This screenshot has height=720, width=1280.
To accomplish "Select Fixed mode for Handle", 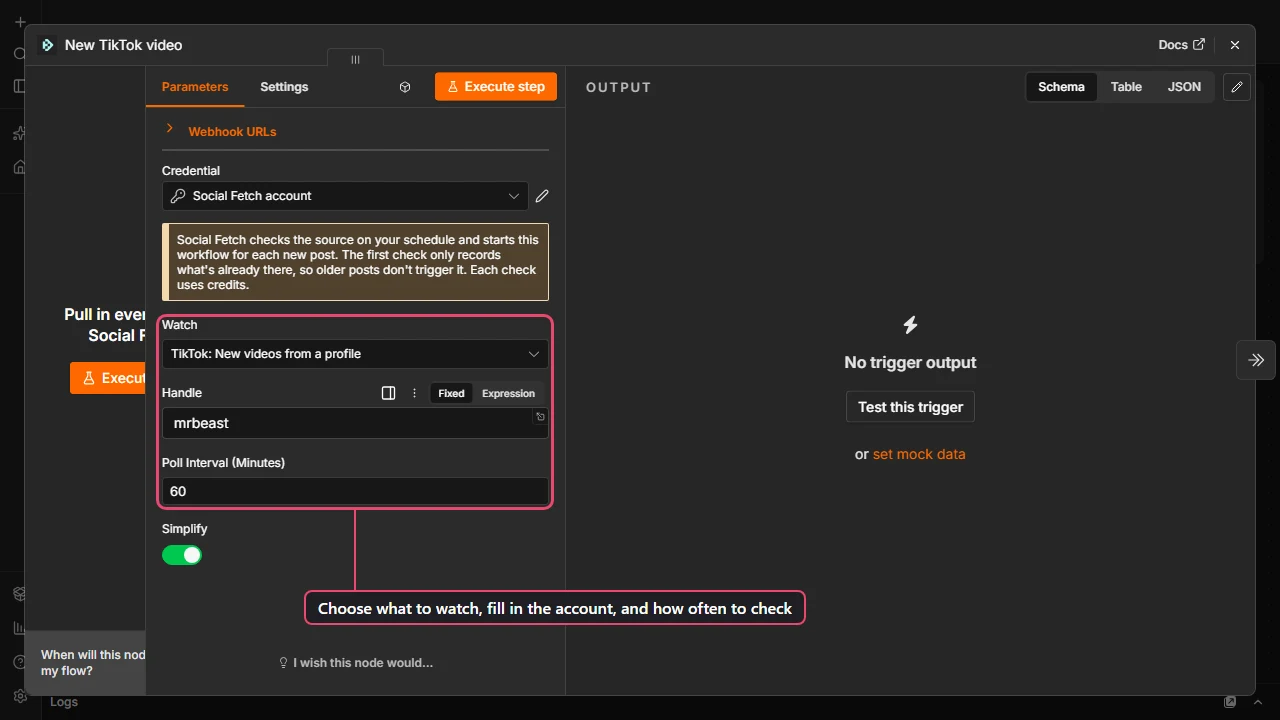I will coord(451,393).
